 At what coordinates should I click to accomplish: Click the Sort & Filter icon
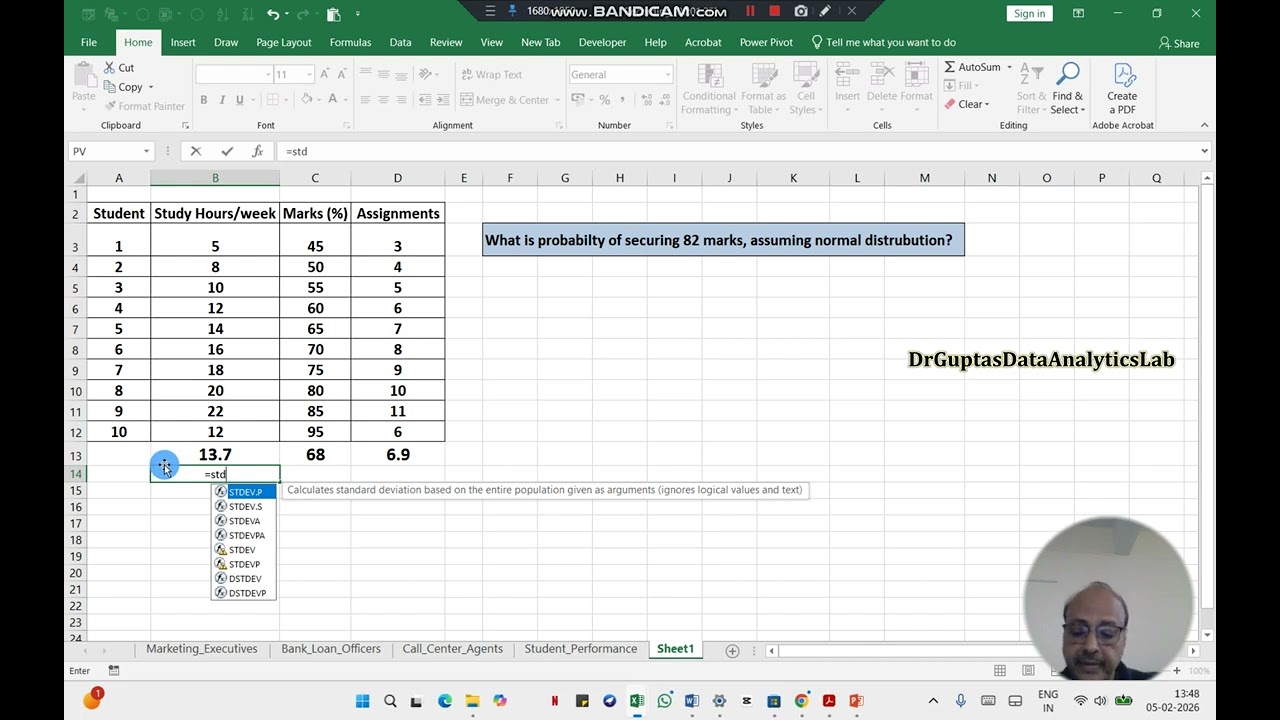(1031, 75)
